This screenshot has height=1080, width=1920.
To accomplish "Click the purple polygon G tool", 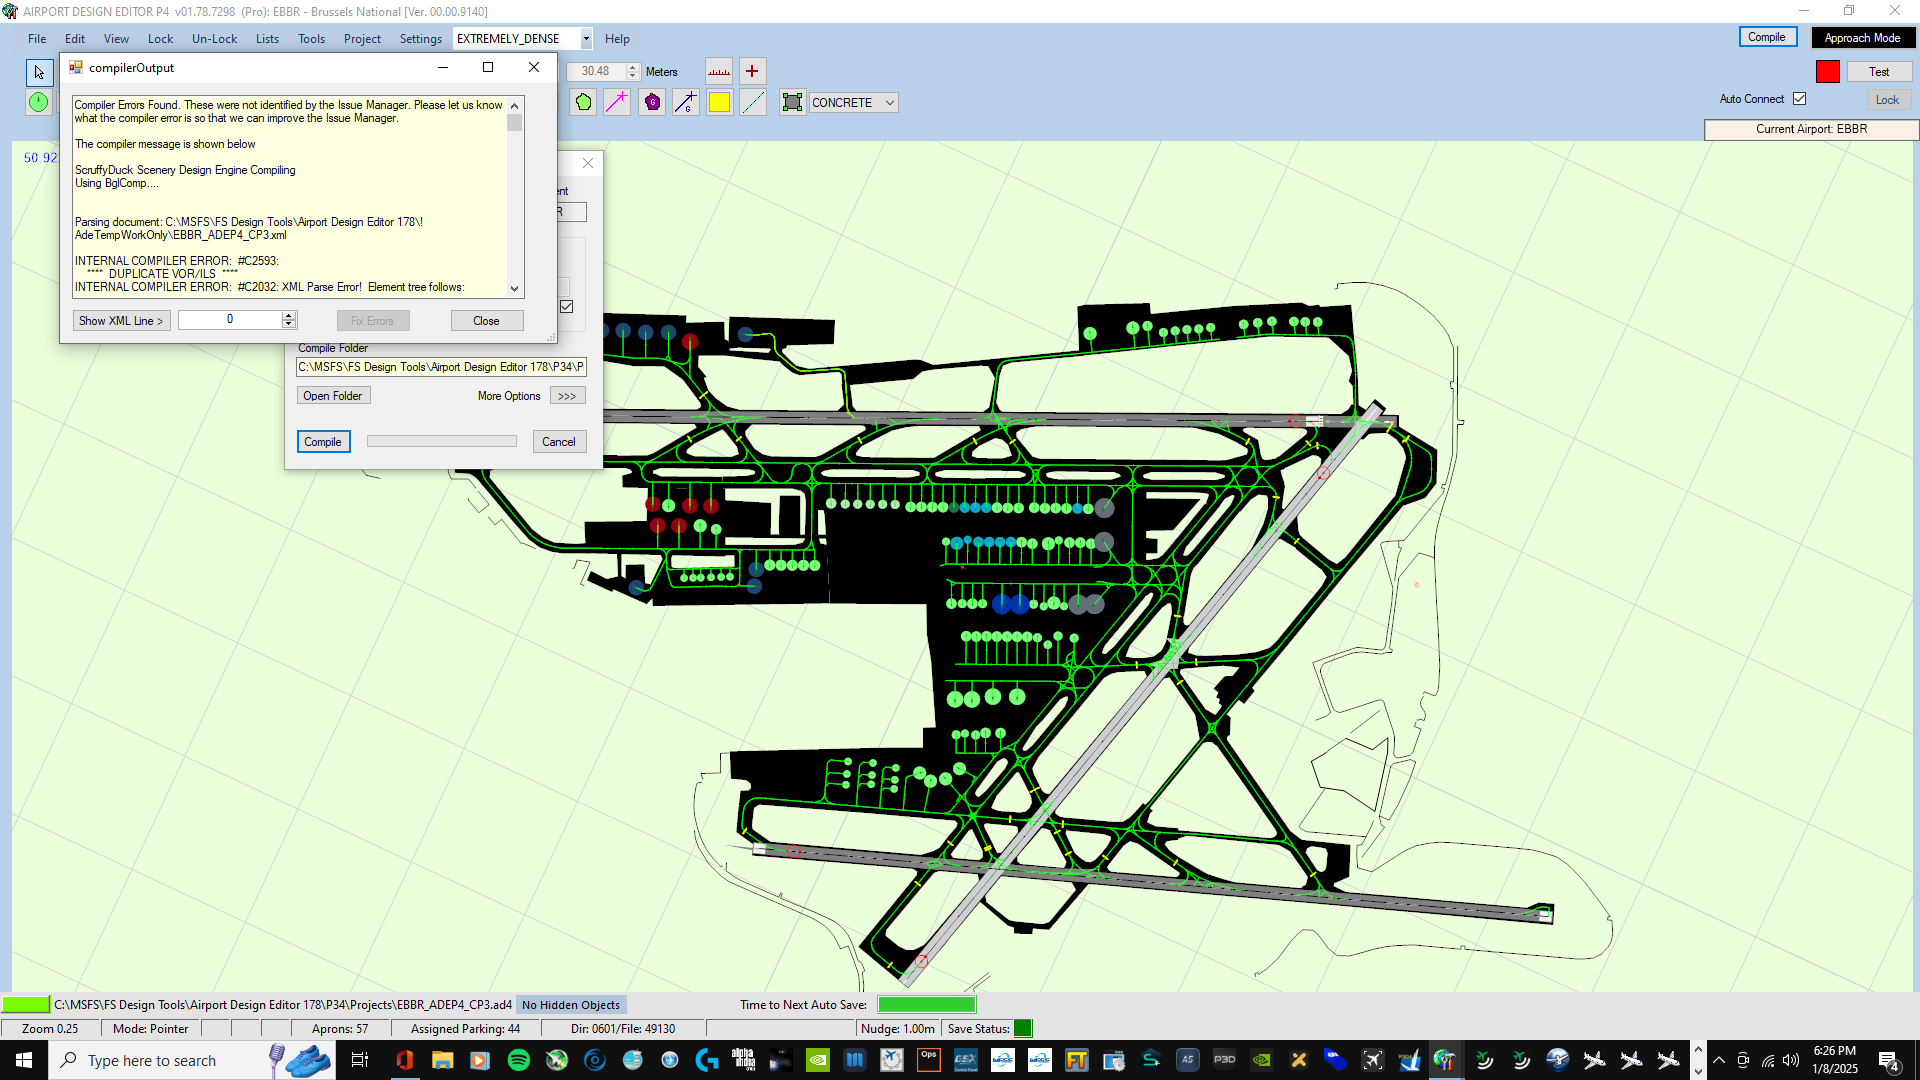I will coord(652,102).
